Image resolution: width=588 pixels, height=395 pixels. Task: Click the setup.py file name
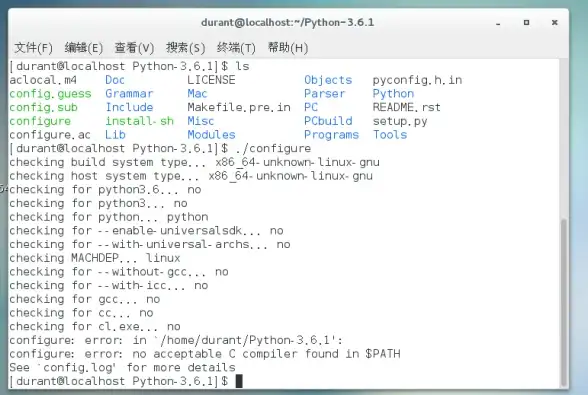click(400, 122)
